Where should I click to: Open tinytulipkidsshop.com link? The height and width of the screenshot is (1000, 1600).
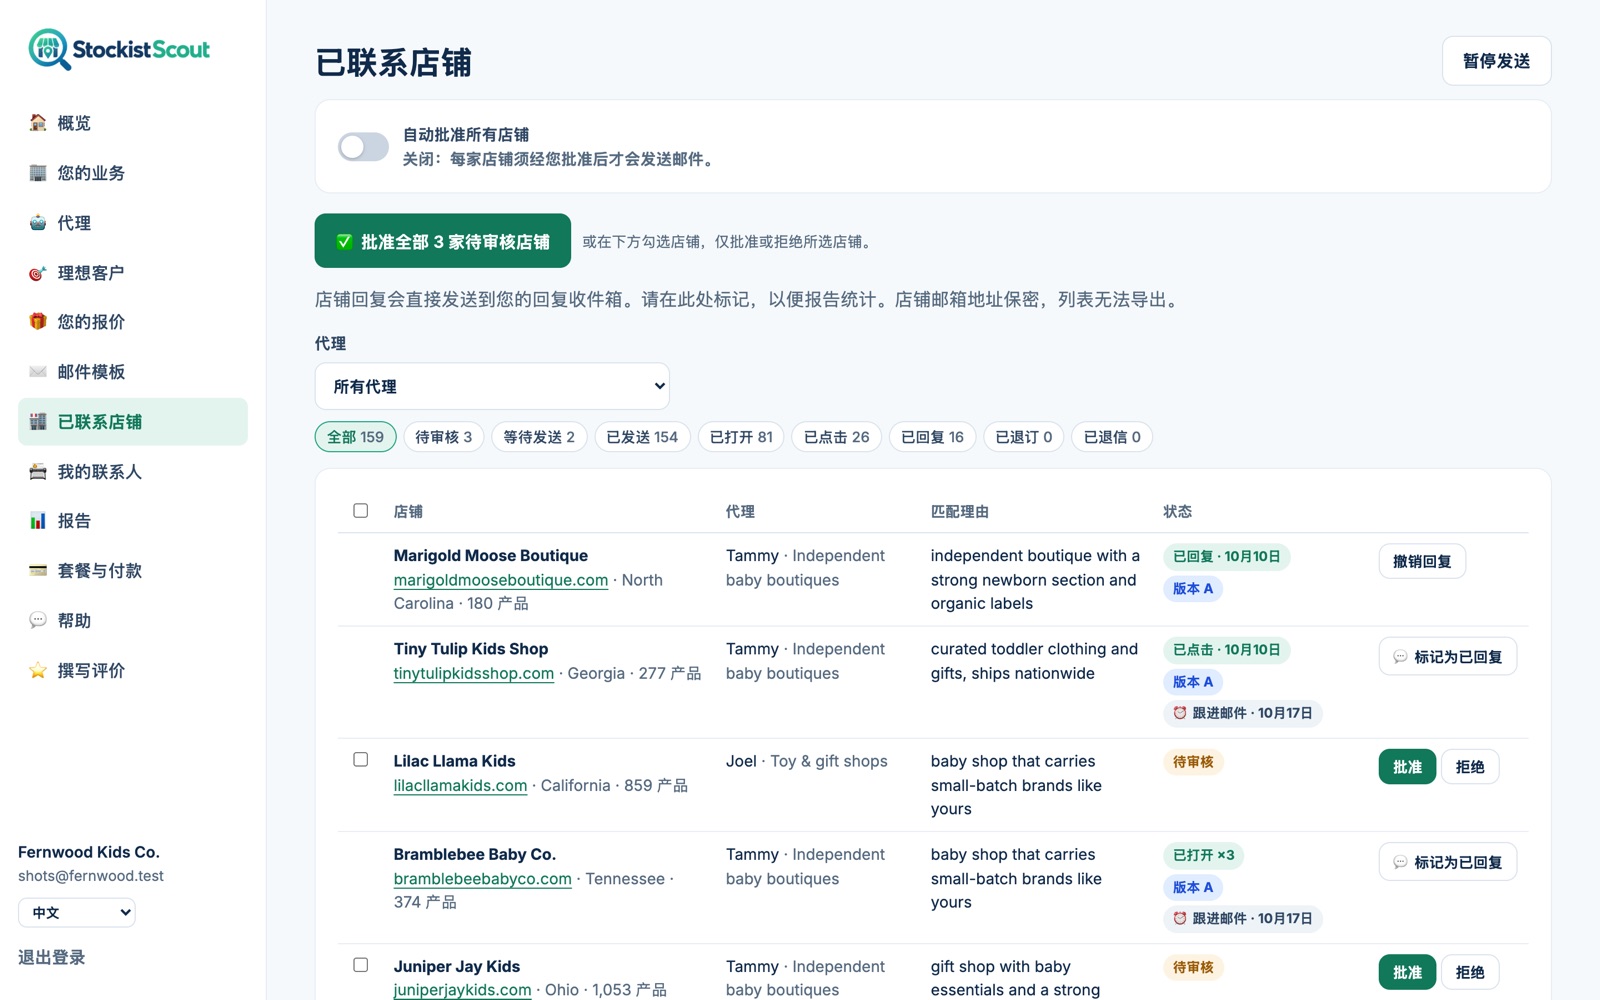tap(473, 673)
